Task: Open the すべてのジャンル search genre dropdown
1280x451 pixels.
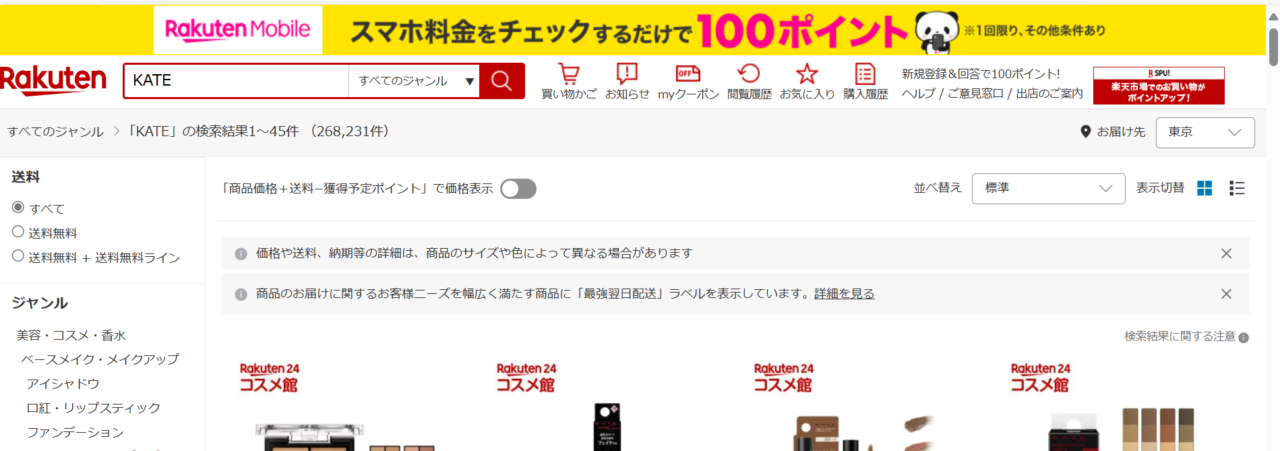Action: [414, 81]
